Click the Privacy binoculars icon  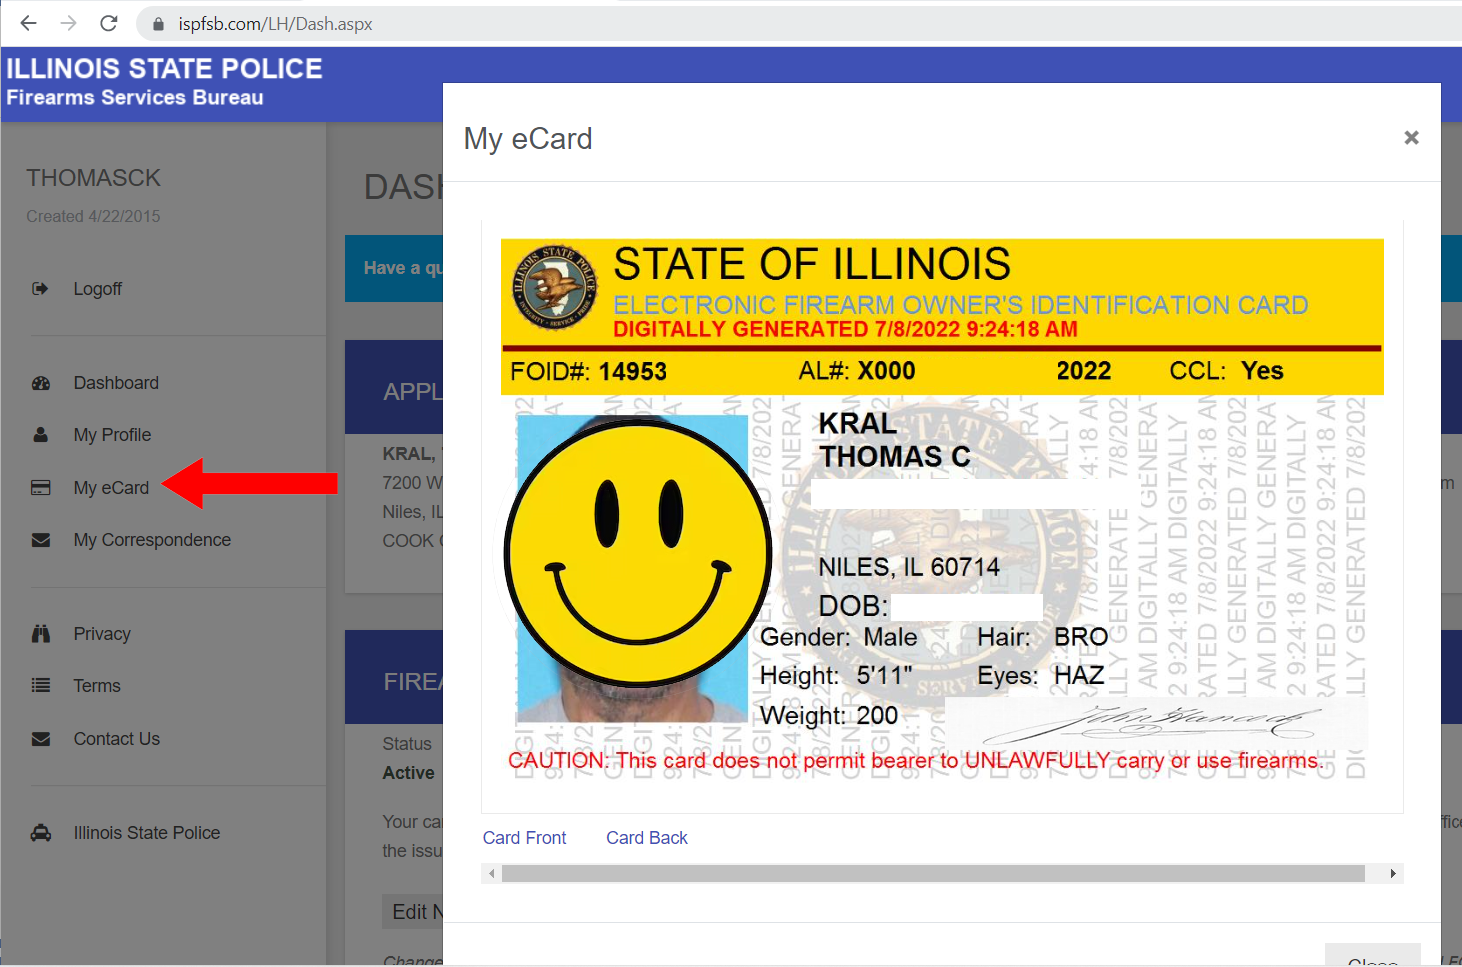tap(41, 634)
